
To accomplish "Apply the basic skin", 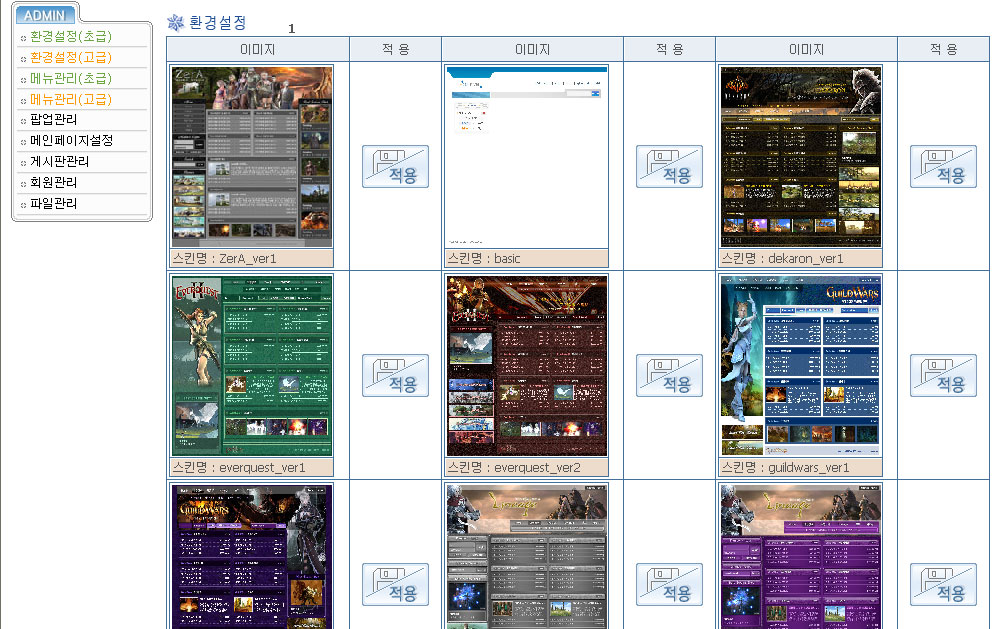I will coord(669,166).
